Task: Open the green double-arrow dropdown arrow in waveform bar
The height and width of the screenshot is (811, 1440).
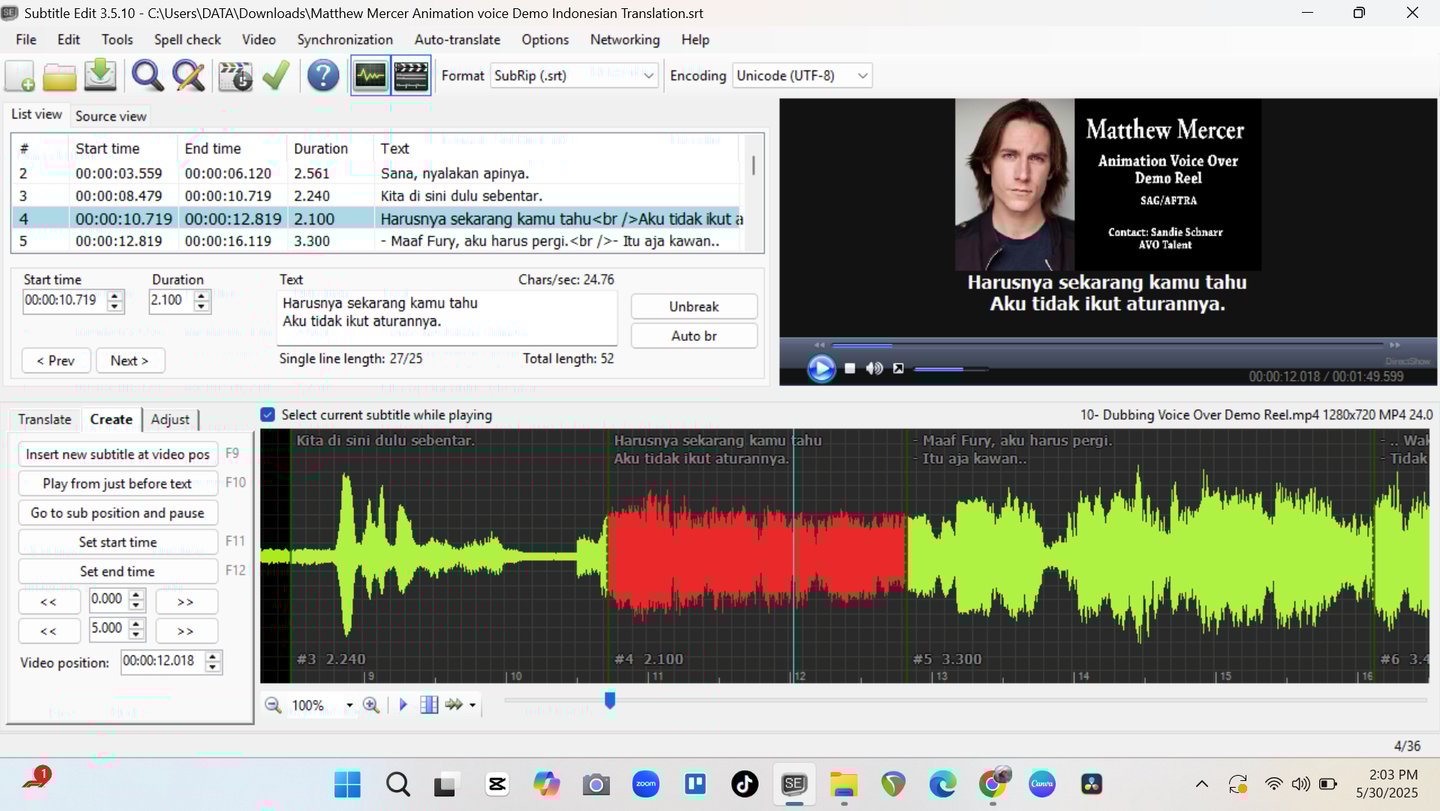Action: (x=472, y=706)
